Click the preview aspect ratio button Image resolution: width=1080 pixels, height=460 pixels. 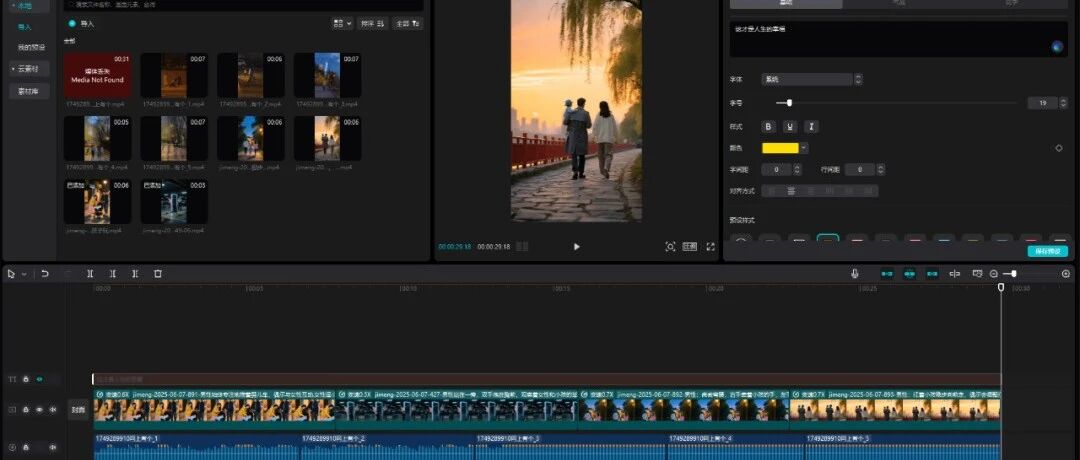pyautogui.click(x=690, y=247)
